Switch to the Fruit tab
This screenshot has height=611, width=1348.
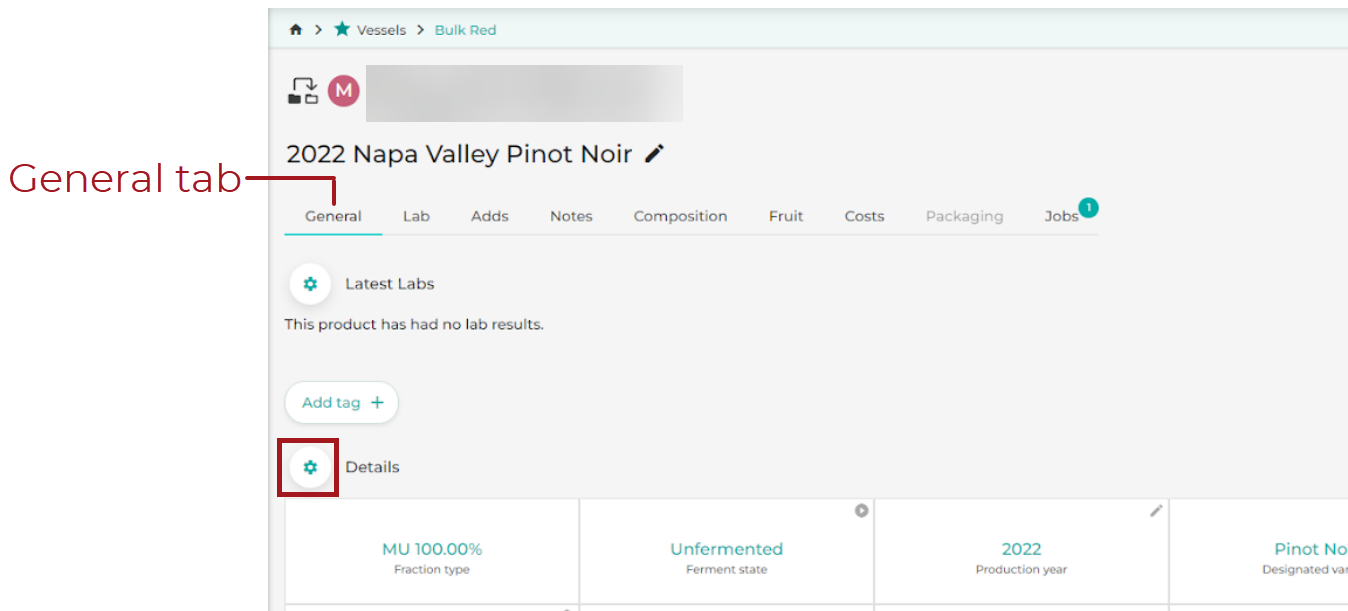pyautogui.click(x=786, y=216)
